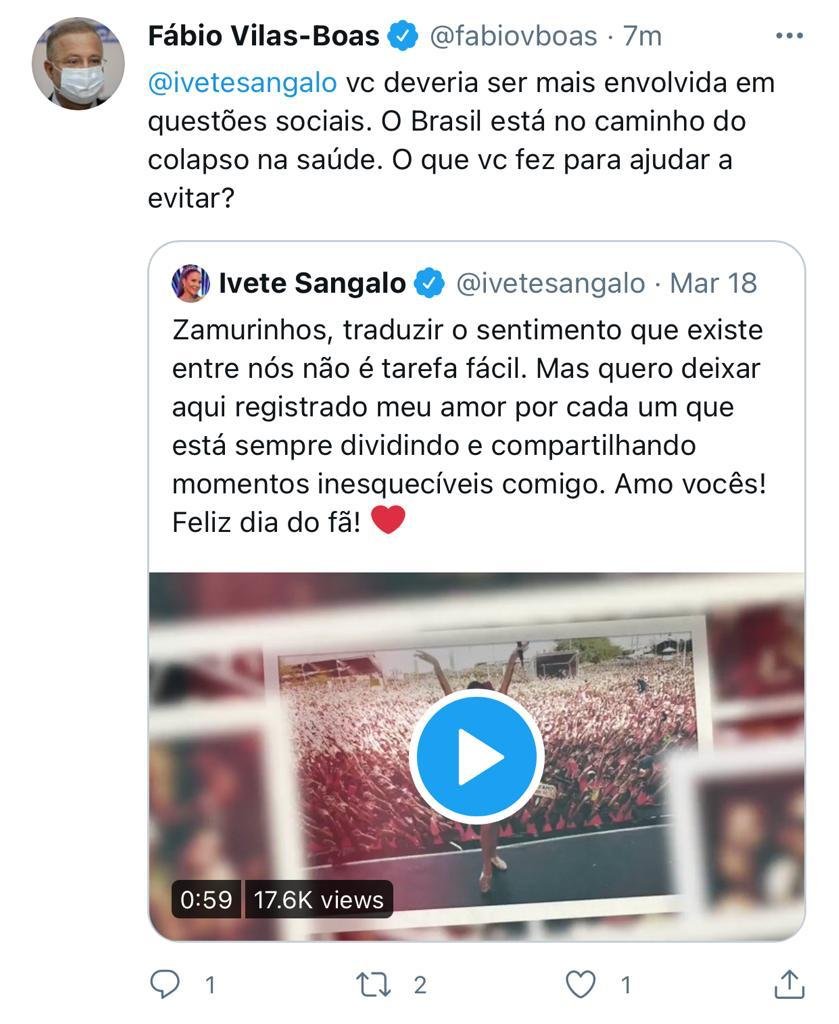Open the share upload icon
Image resolution: width=839 pixels, height=1024 pixels.
pyautogui.click(x=789, y=984)
